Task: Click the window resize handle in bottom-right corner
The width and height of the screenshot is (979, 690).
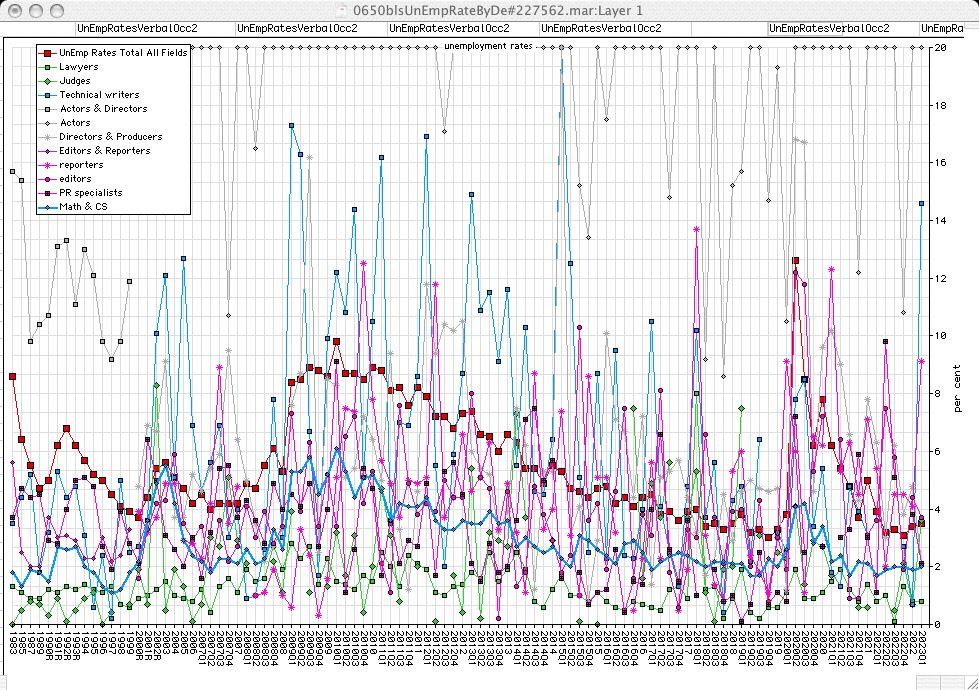Action: tap(970, 682)
